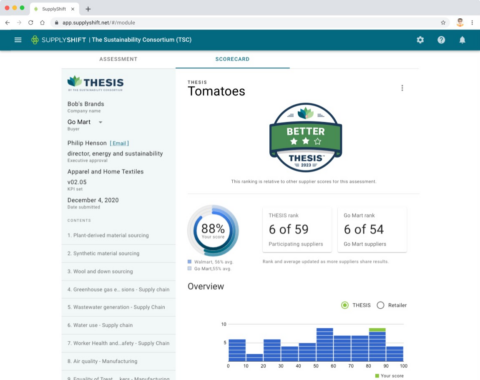Click Philip Henson's Email link
The height and width of the screenshot is (380, 480).
point(119,143)
